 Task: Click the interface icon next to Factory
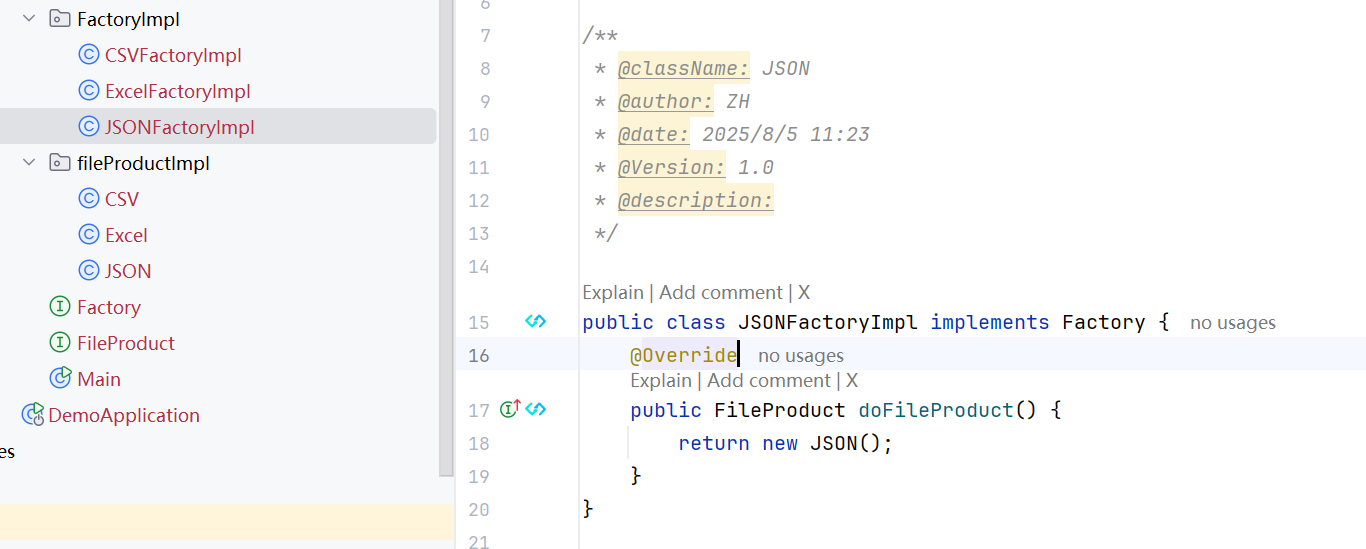[60, 307]
